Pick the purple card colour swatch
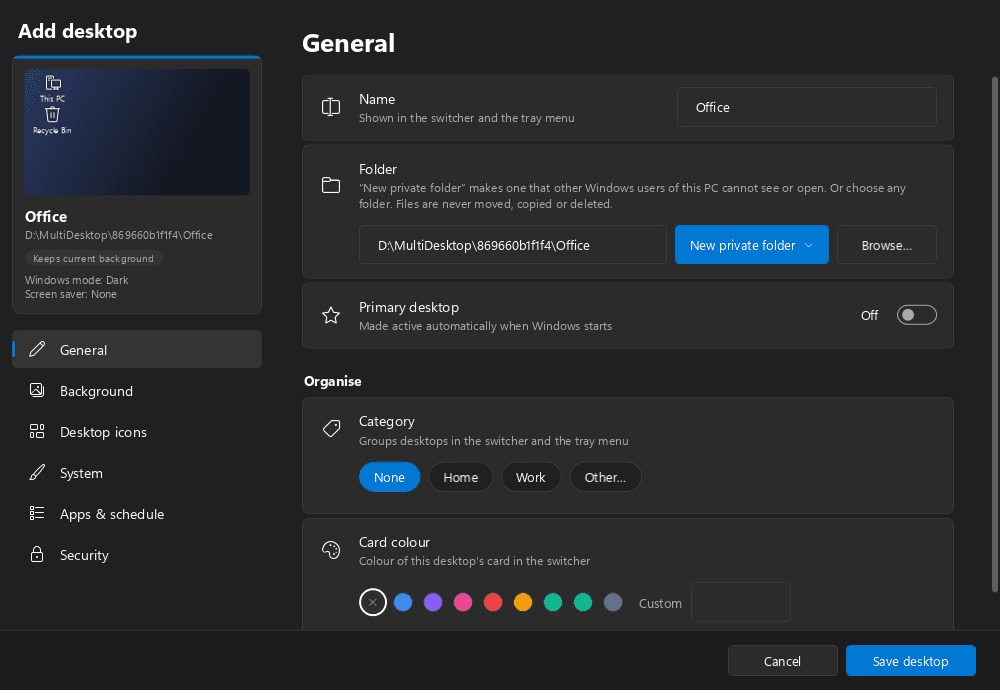The image size is (1000, 690). click(433, 602)
